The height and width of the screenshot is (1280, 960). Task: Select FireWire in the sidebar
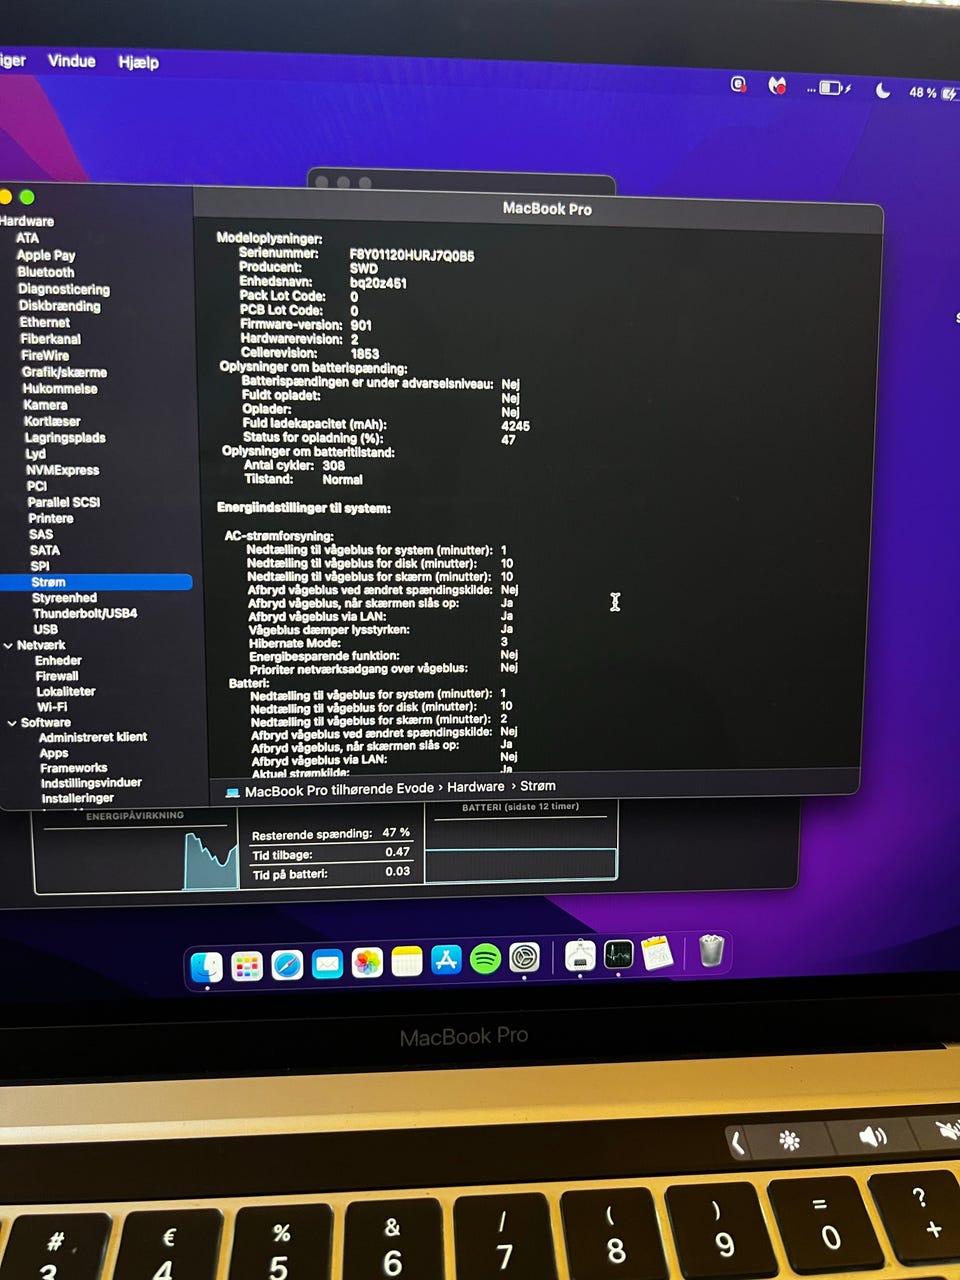45,355
